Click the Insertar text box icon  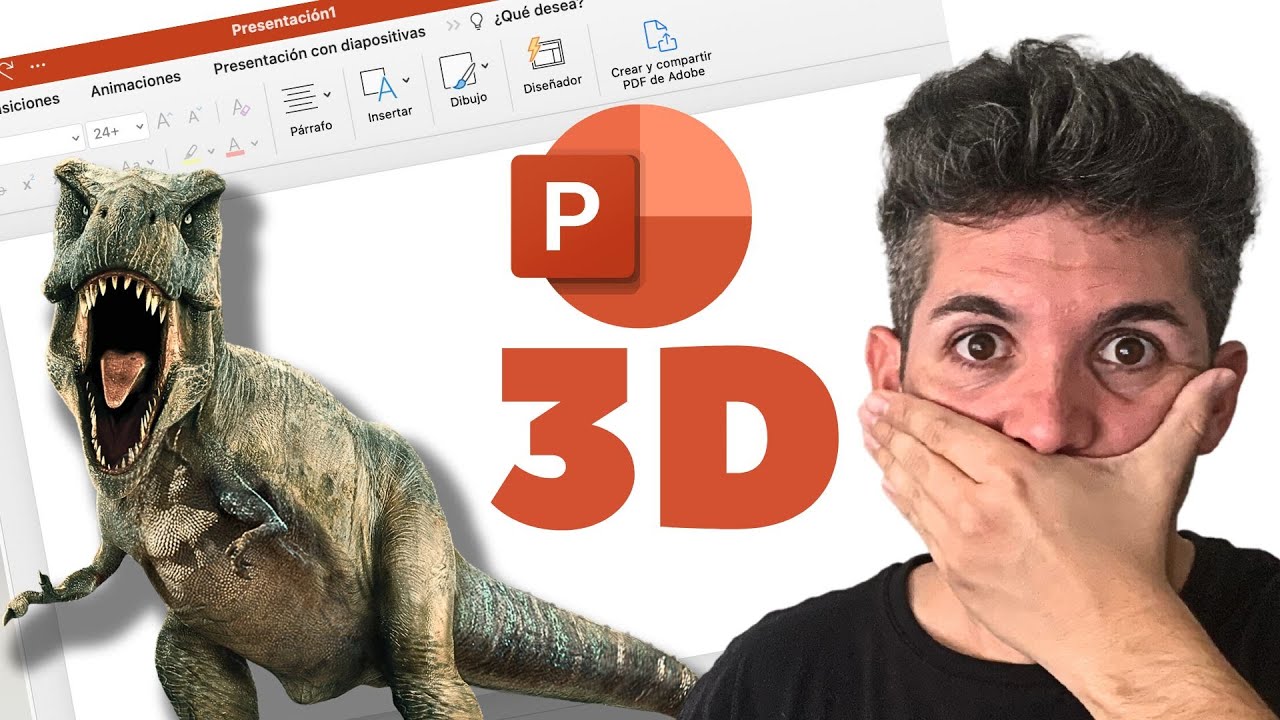coord(379,86)
